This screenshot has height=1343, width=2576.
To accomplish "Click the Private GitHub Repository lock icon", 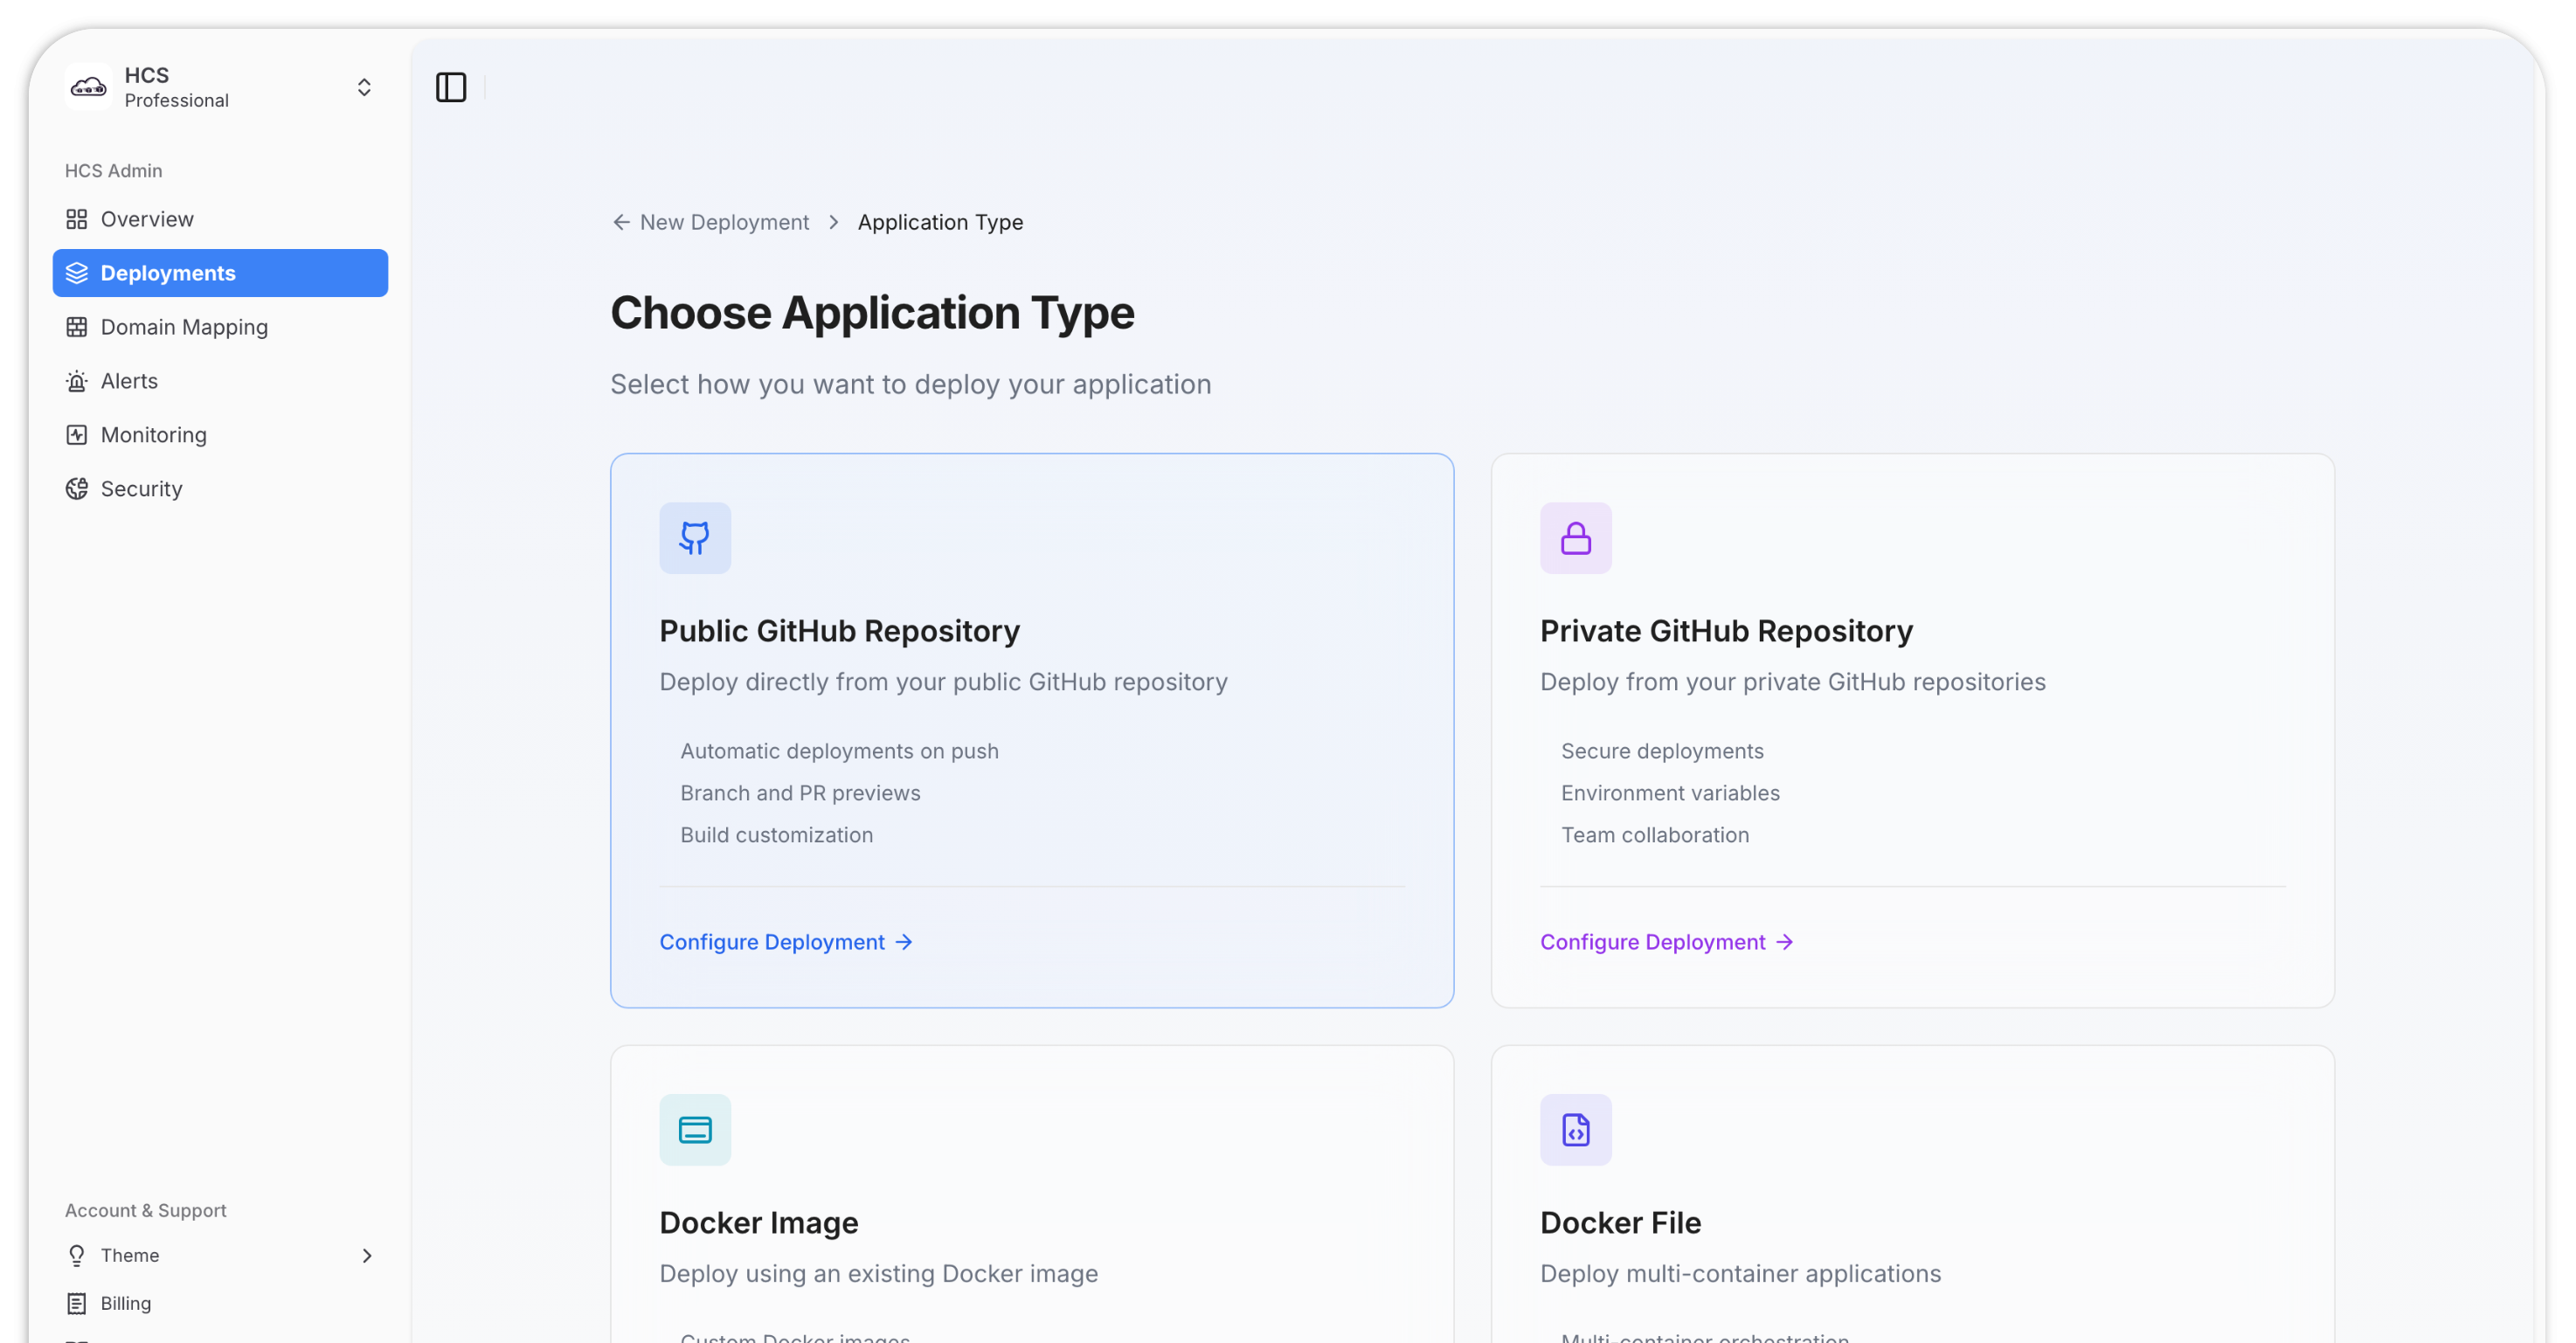I will 1575,538.
